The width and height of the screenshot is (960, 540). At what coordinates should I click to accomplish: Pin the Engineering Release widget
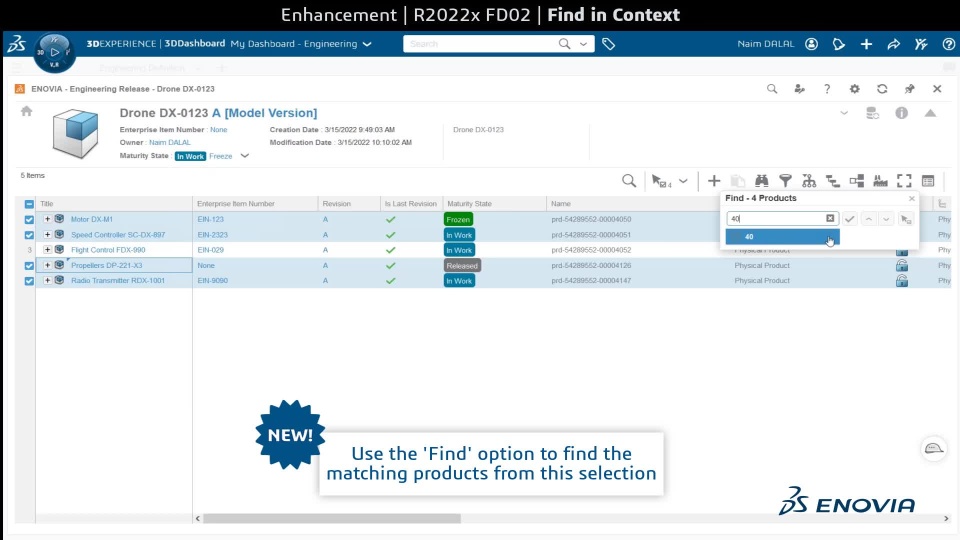click(x=910, y=89)
